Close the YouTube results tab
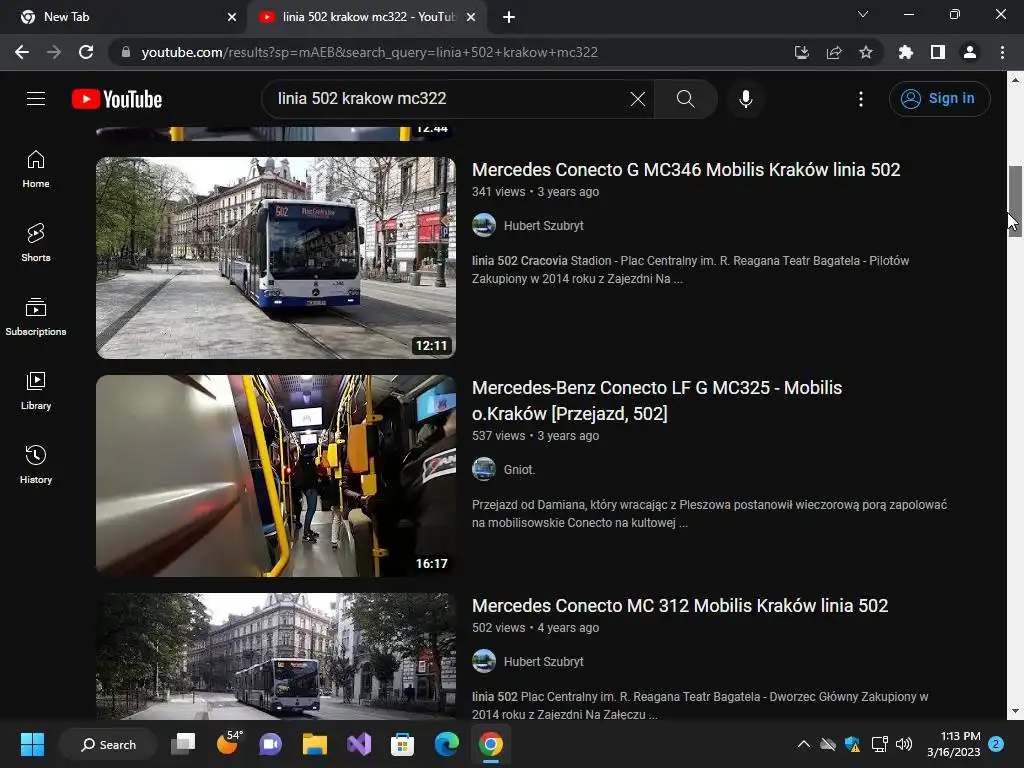1024x768 pixels. (471, 17)
